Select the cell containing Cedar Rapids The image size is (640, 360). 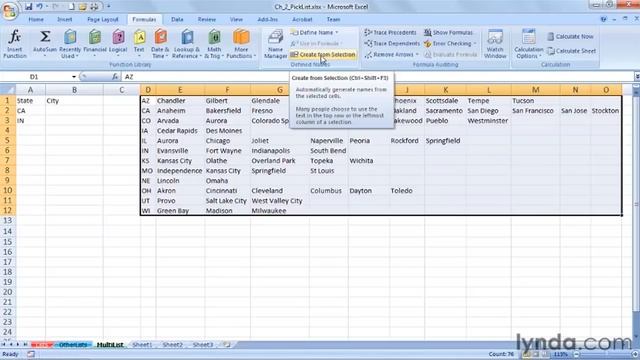(180, 131)
